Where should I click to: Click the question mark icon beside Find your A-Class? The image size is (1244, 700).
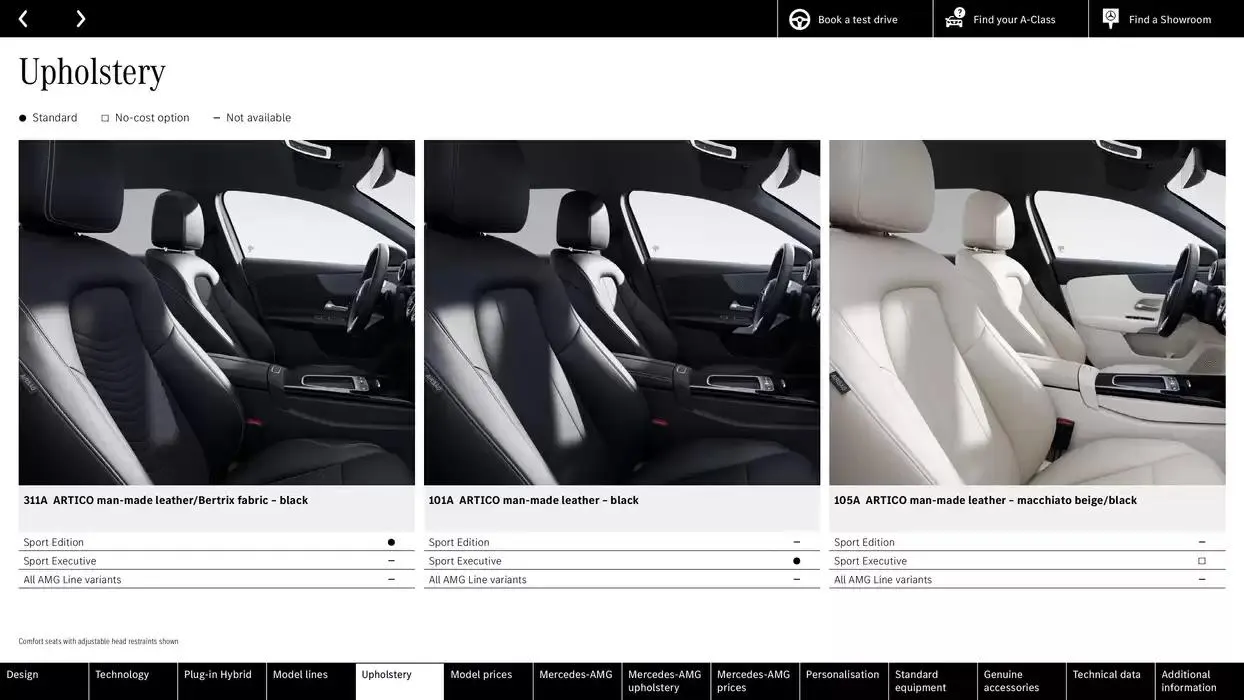click(x=958, y=14)
